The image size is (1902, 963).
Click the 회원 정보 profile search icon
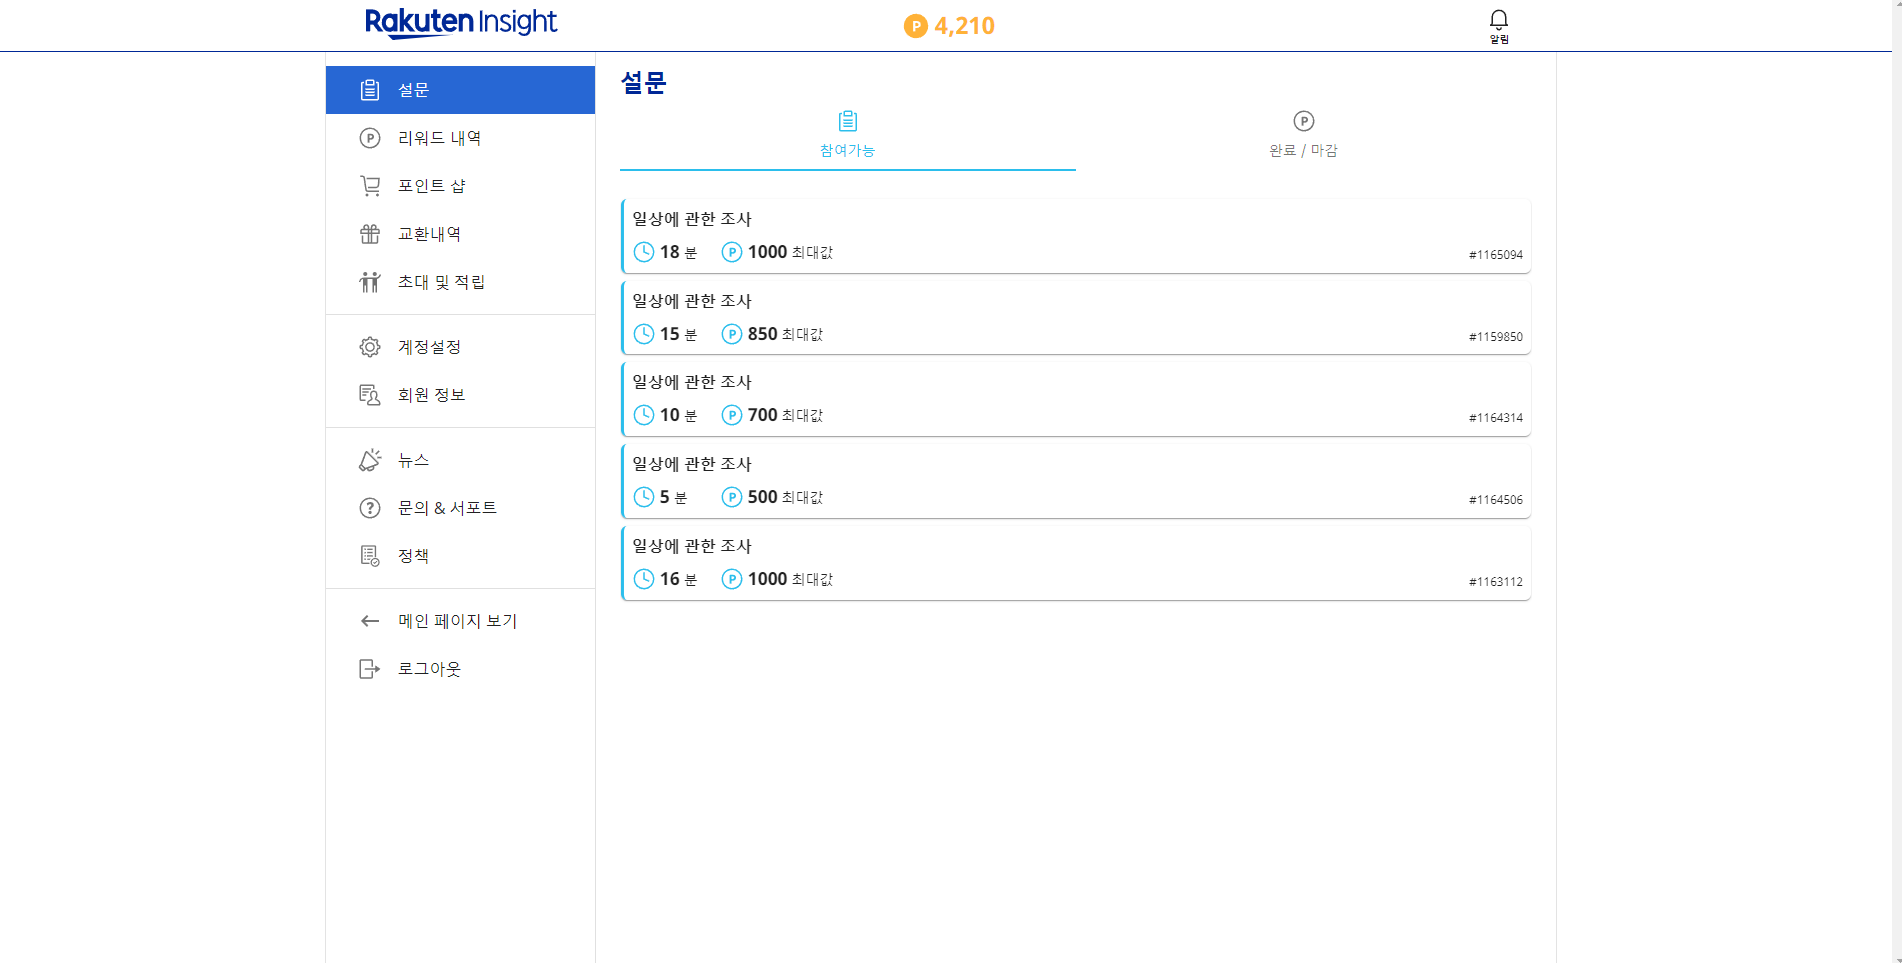[370, 395]
